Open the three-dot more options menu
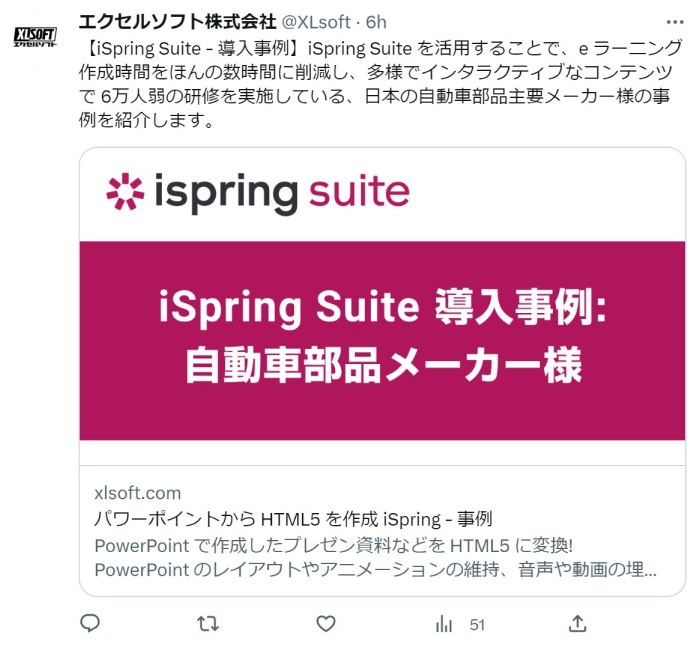The width and height of the screenshot is (700, 658). point(675,22)
